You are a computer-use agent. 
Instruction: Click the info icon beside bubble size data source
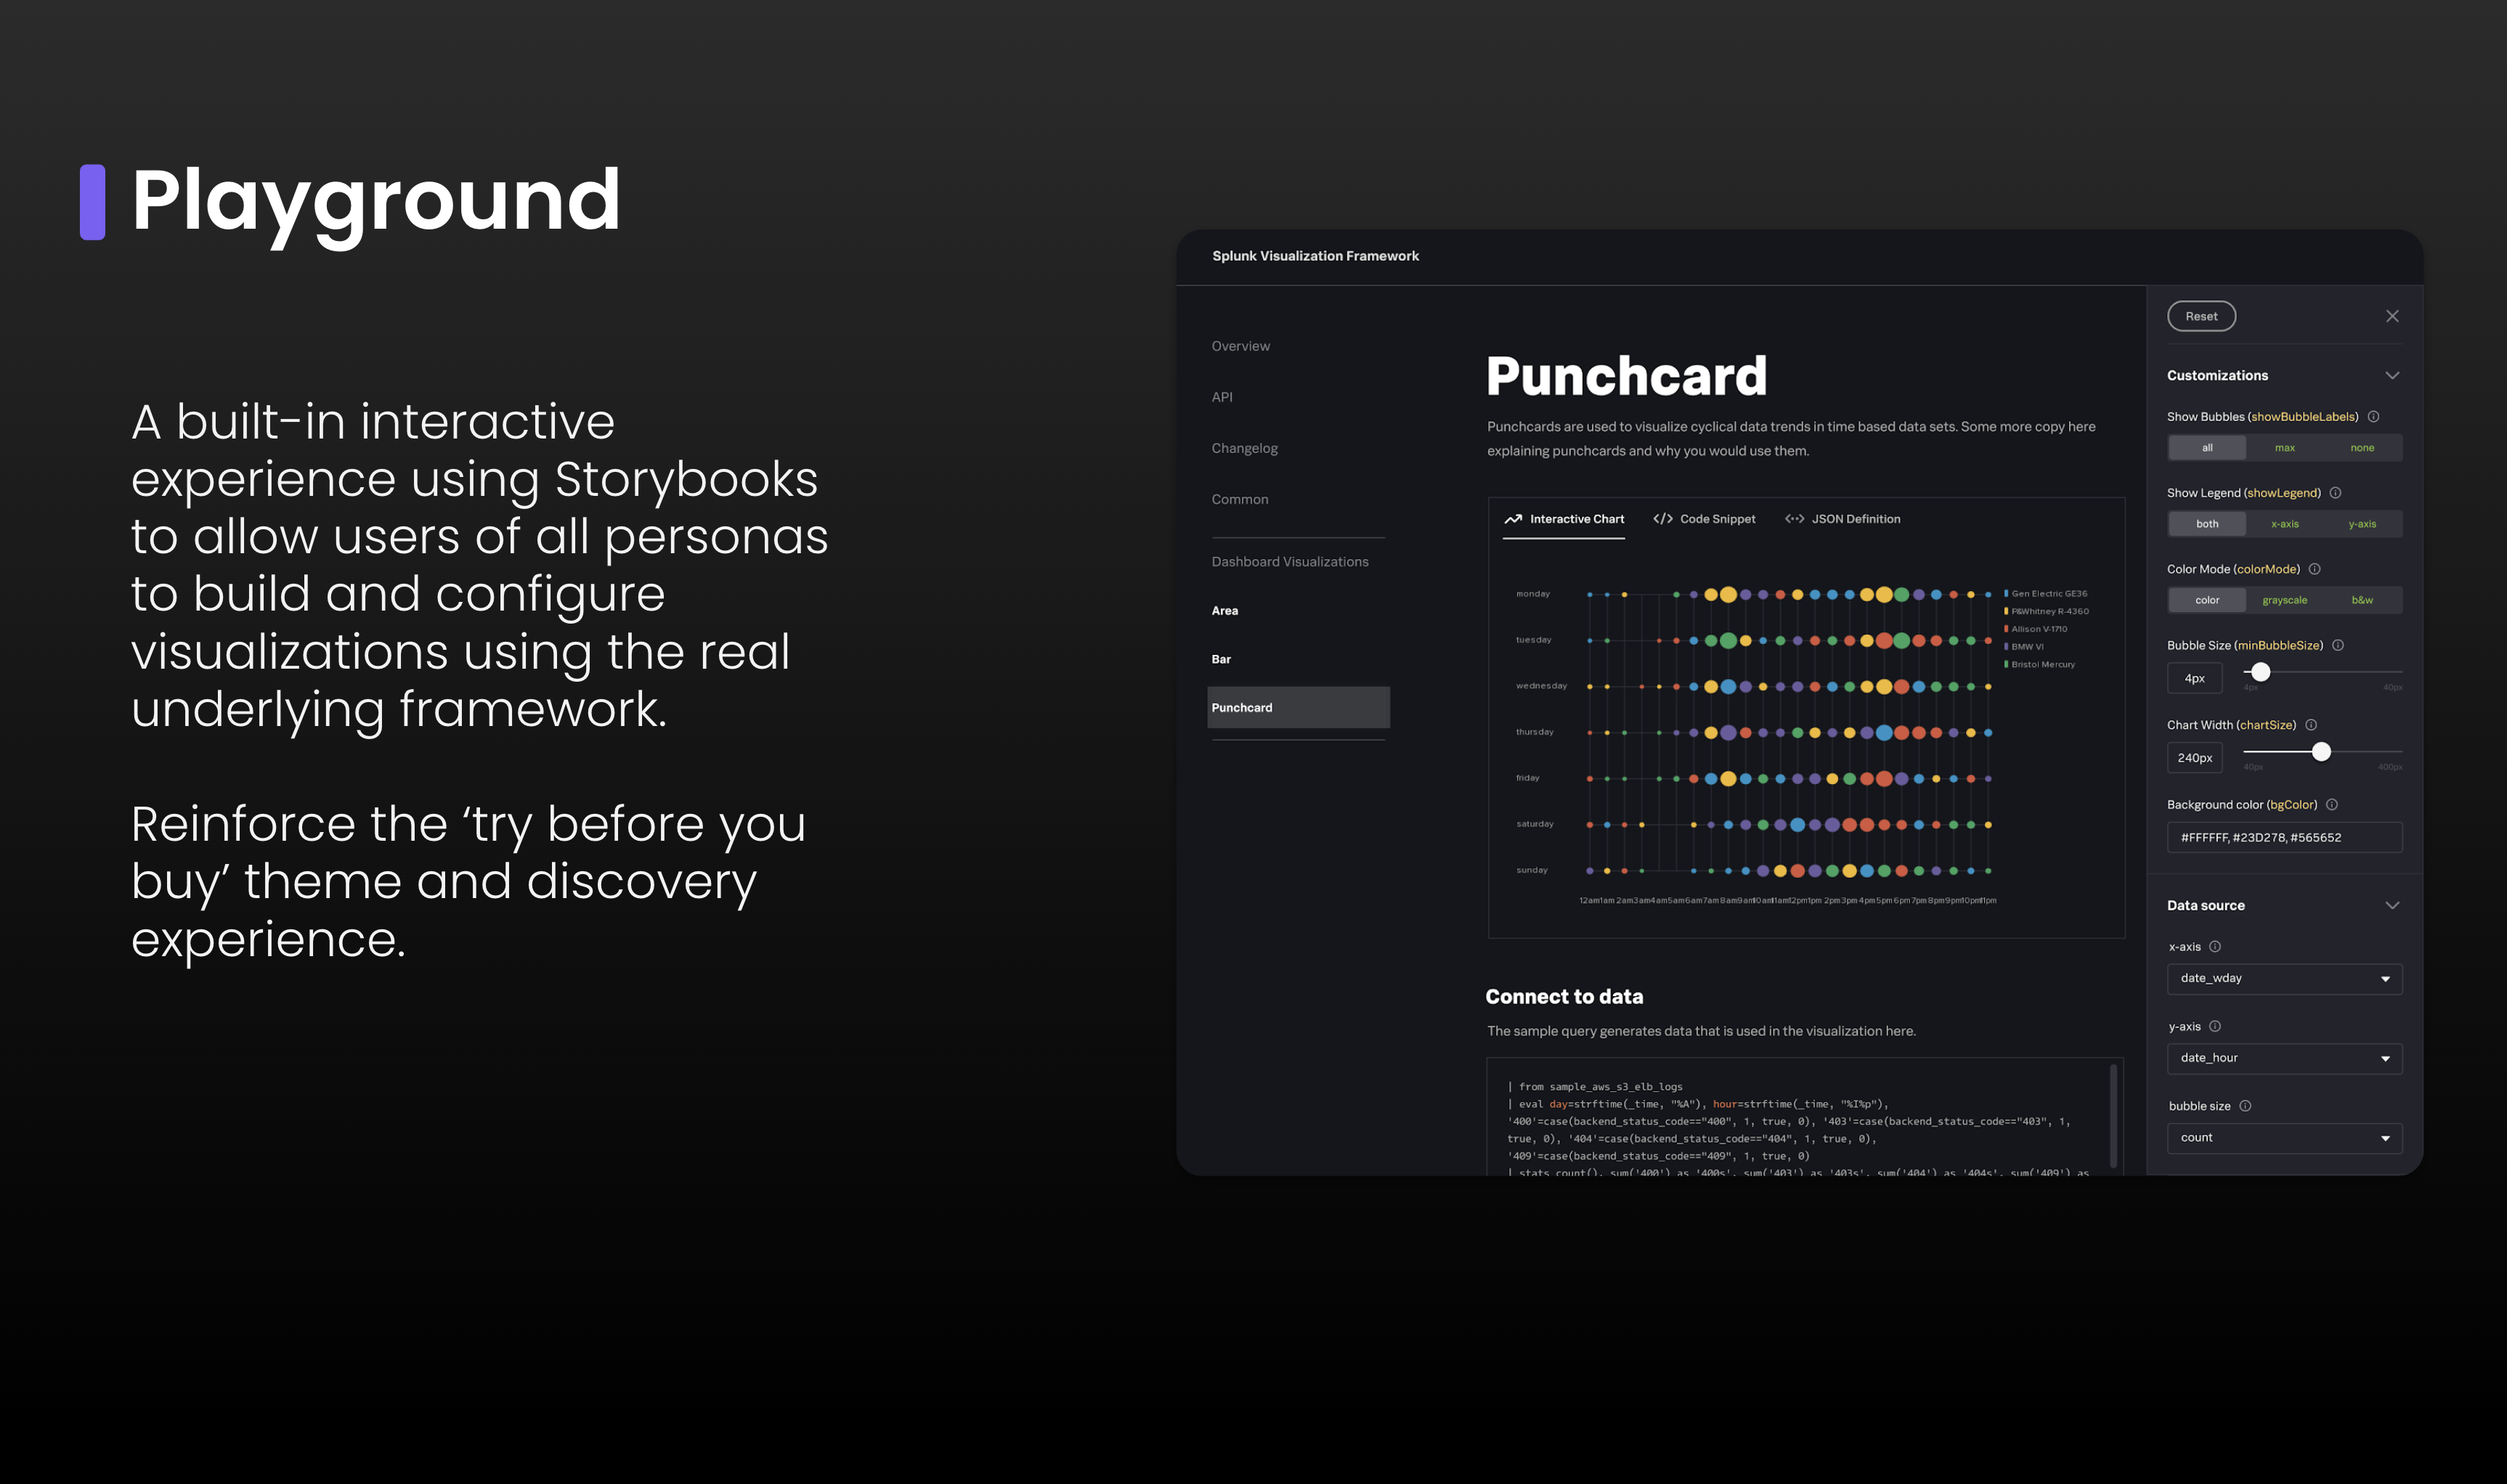[2245, 1106]
